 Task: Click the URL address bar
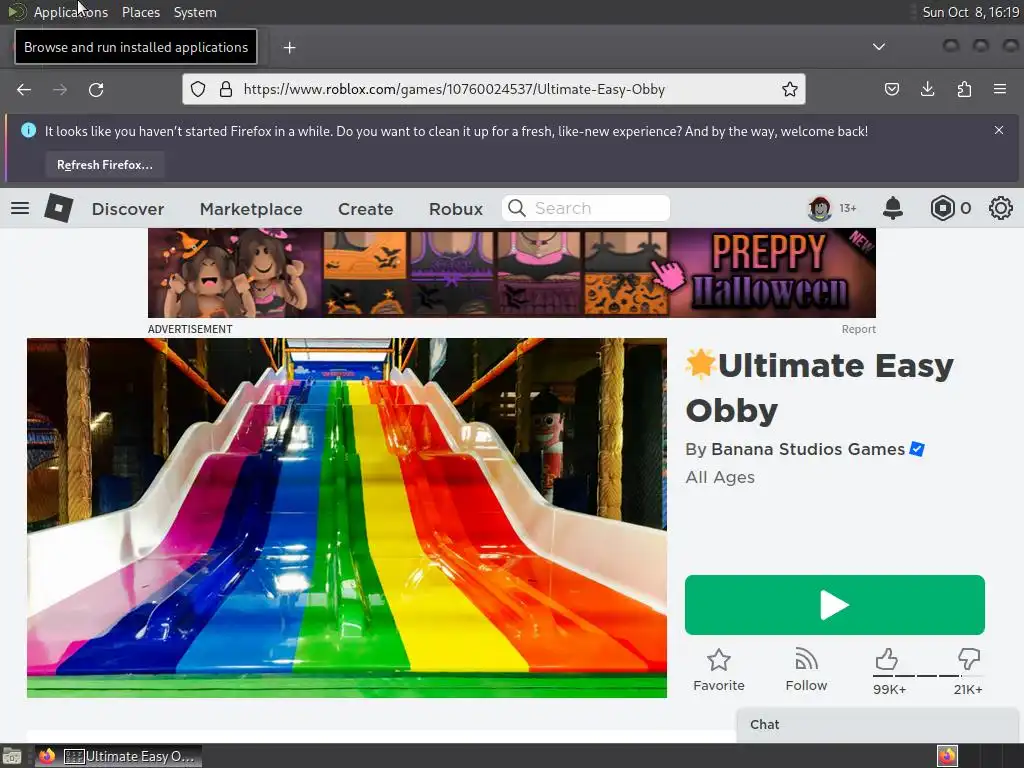pos(494,89)
